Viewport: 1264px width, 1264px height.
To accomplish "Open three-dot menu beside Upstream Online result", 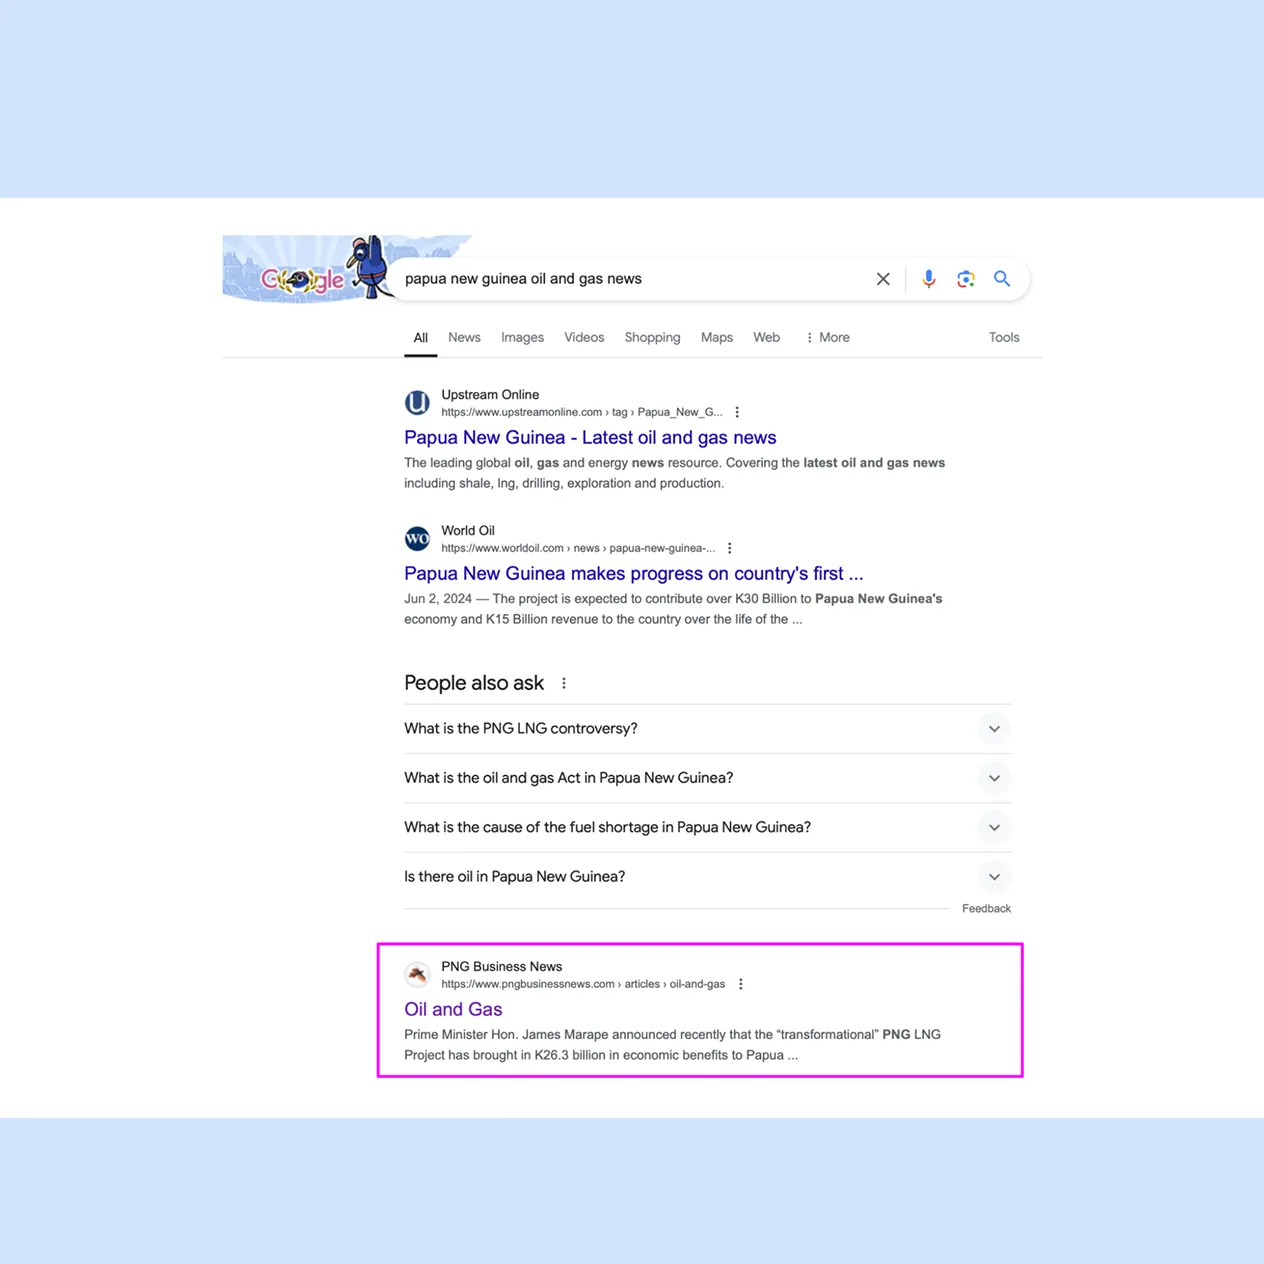I will 737,412.
